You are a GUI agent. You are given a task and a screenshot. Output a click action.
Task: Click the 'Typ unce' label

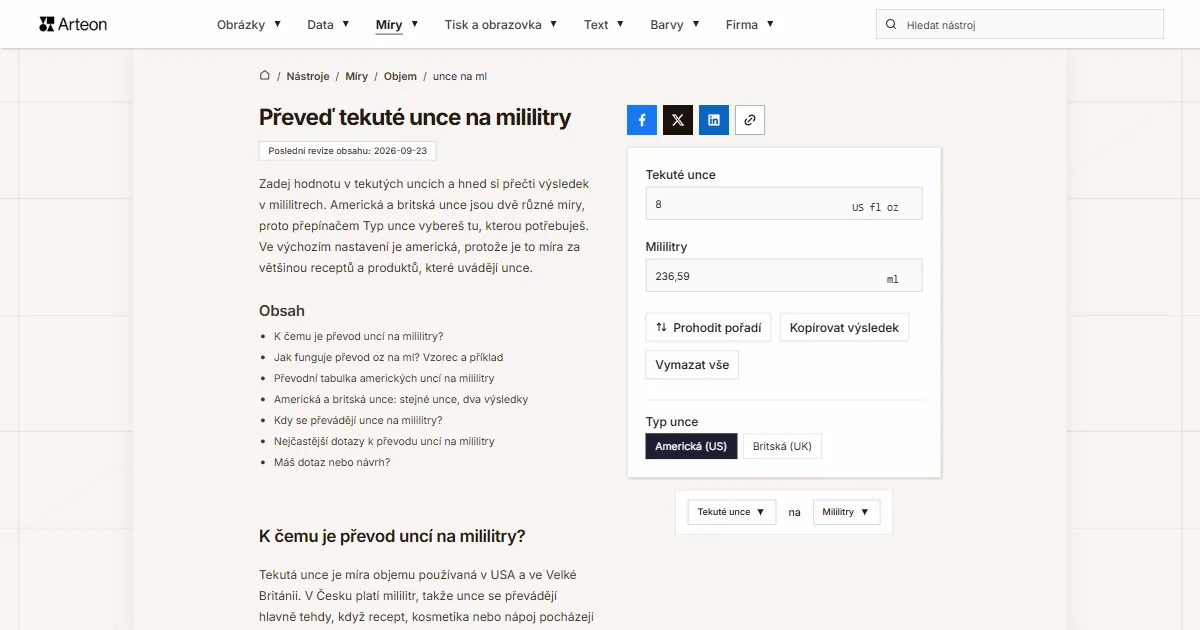[x=672, y=422]
